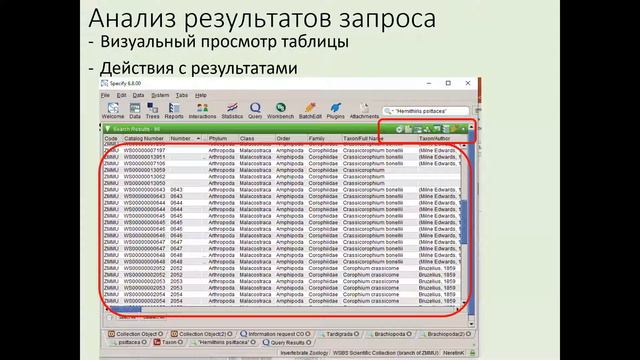
Task: Sort by the Code column header
Action: [113, 139]
